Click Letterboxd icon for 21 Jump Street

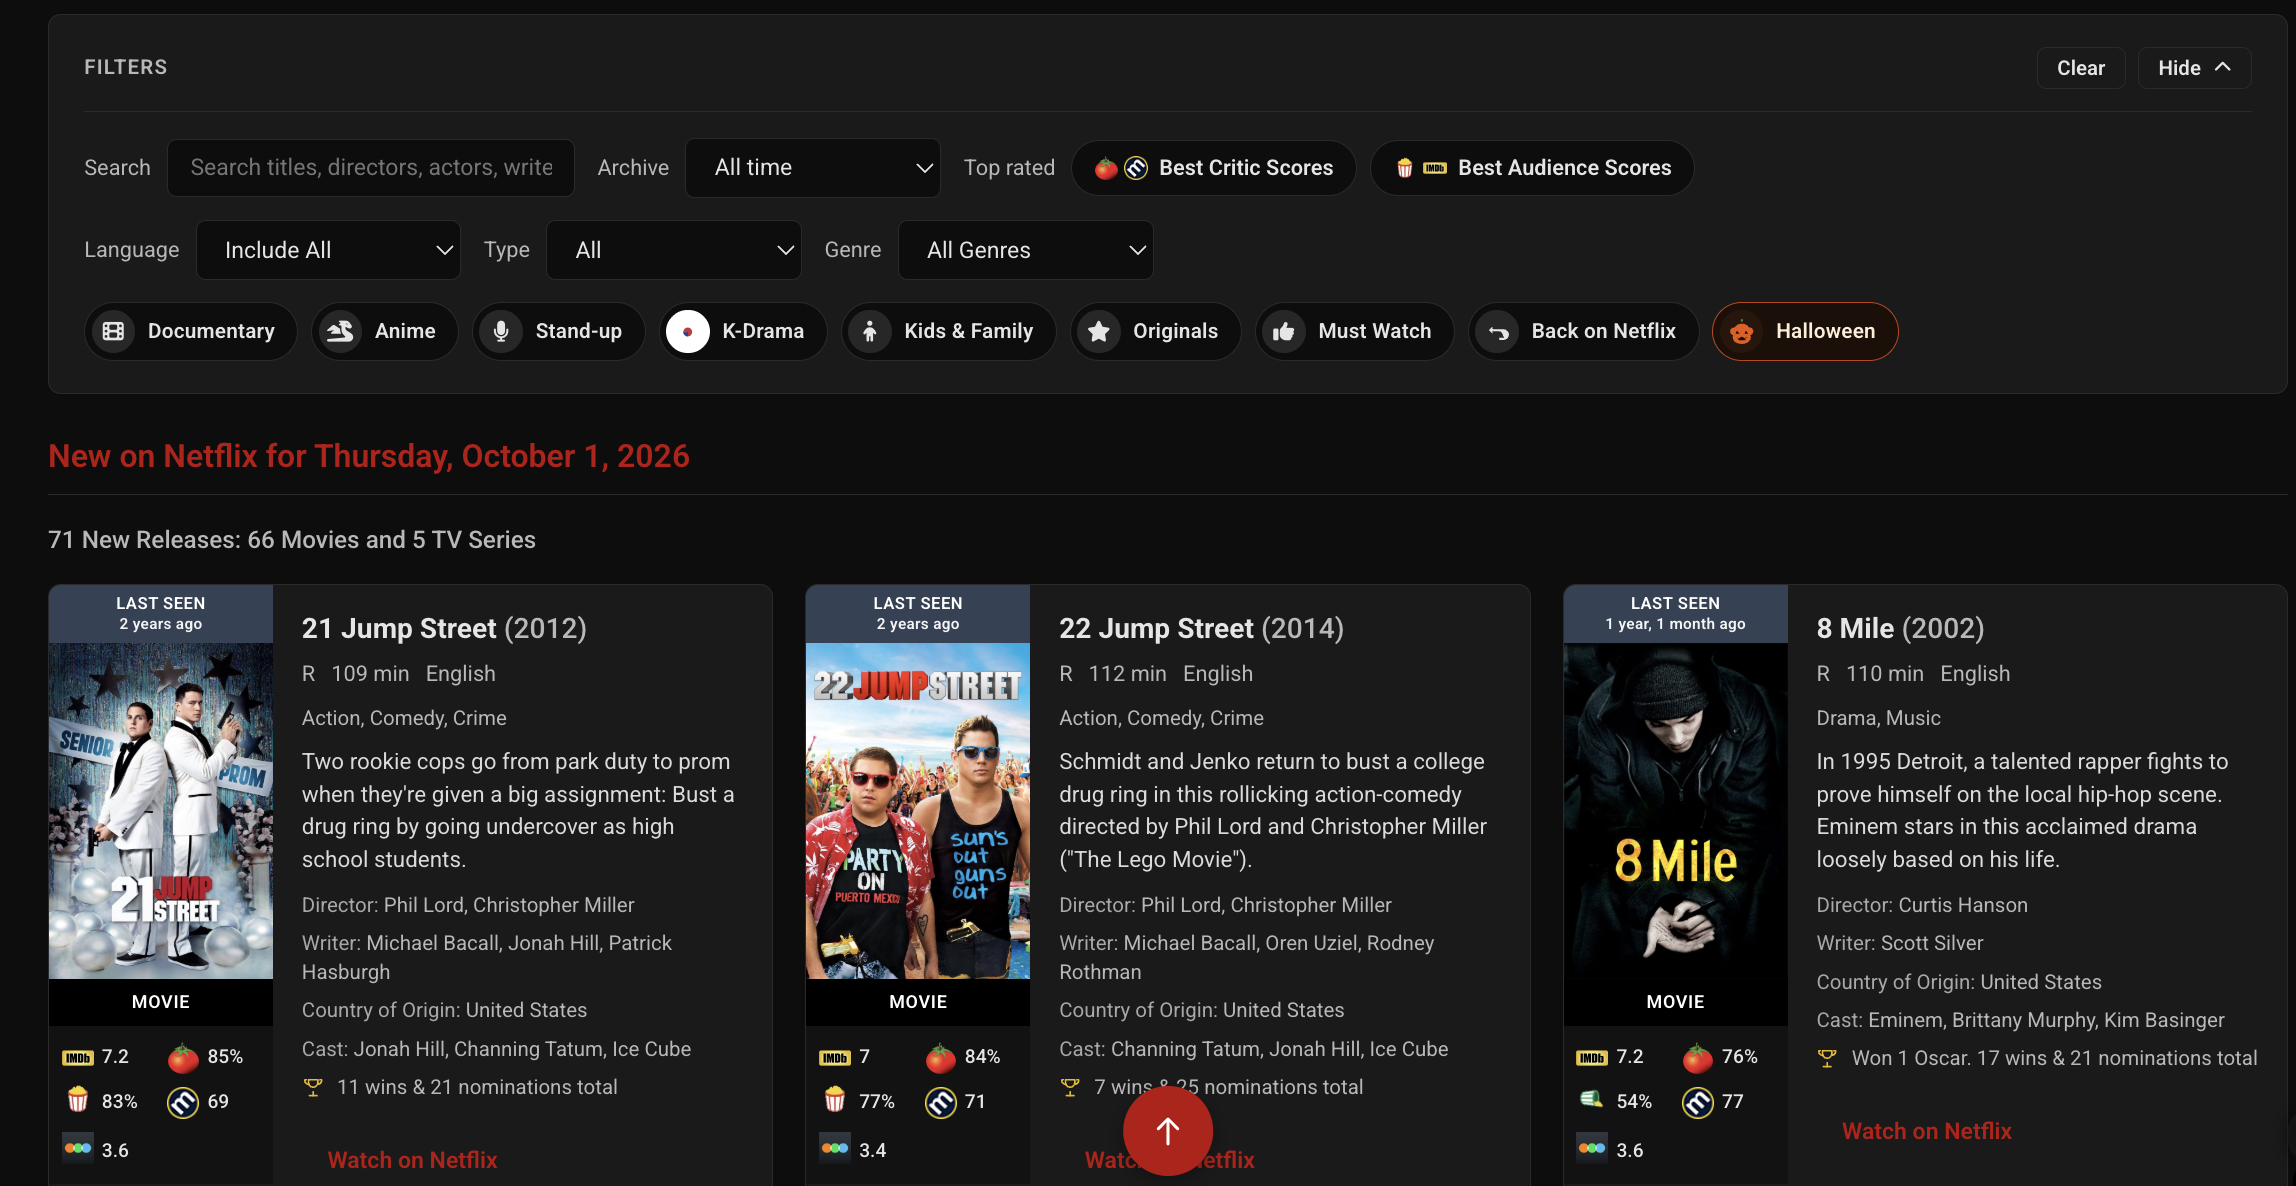point(77,1148)
